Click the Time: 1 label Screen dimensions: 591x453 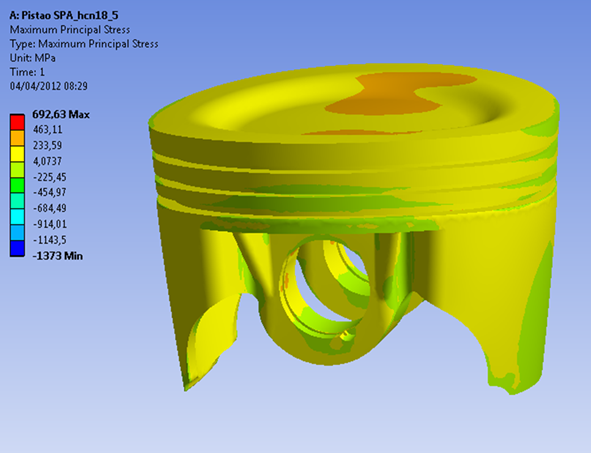(x=27, y=72)
